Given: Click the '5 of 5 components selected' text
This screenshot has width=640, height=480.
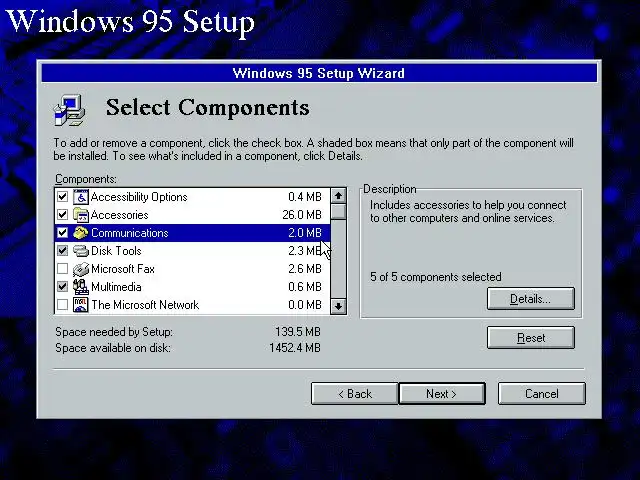Looking at the screenshot, I should tap(436, 277).
